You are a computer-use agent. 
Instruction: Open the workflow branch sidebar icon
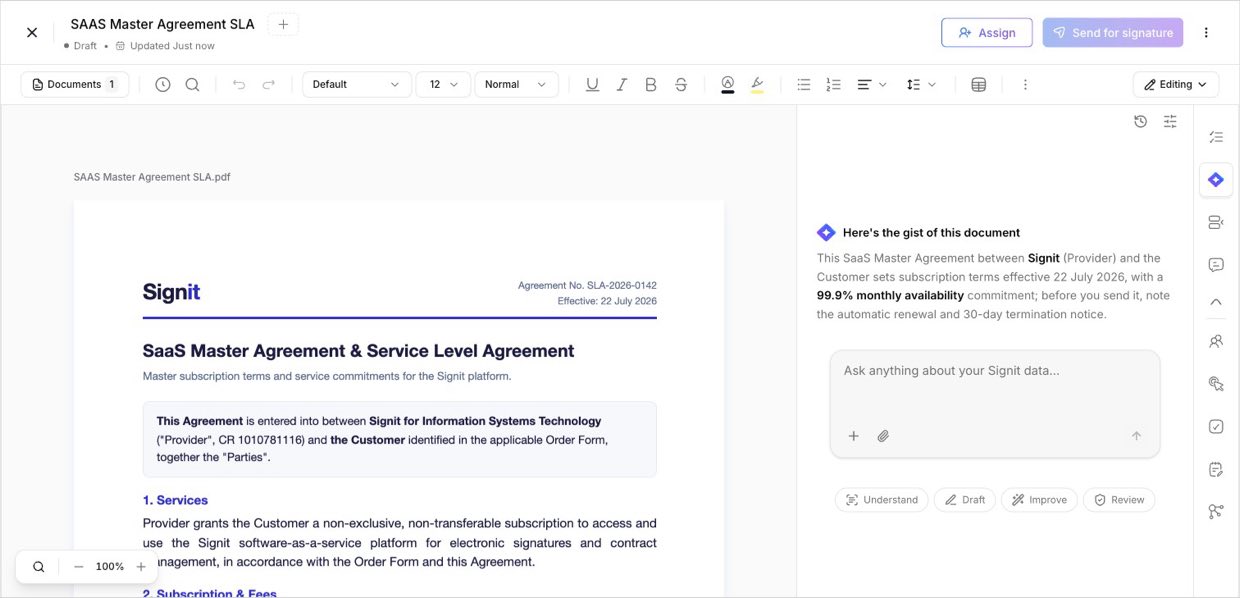(x=1216, y=512)
